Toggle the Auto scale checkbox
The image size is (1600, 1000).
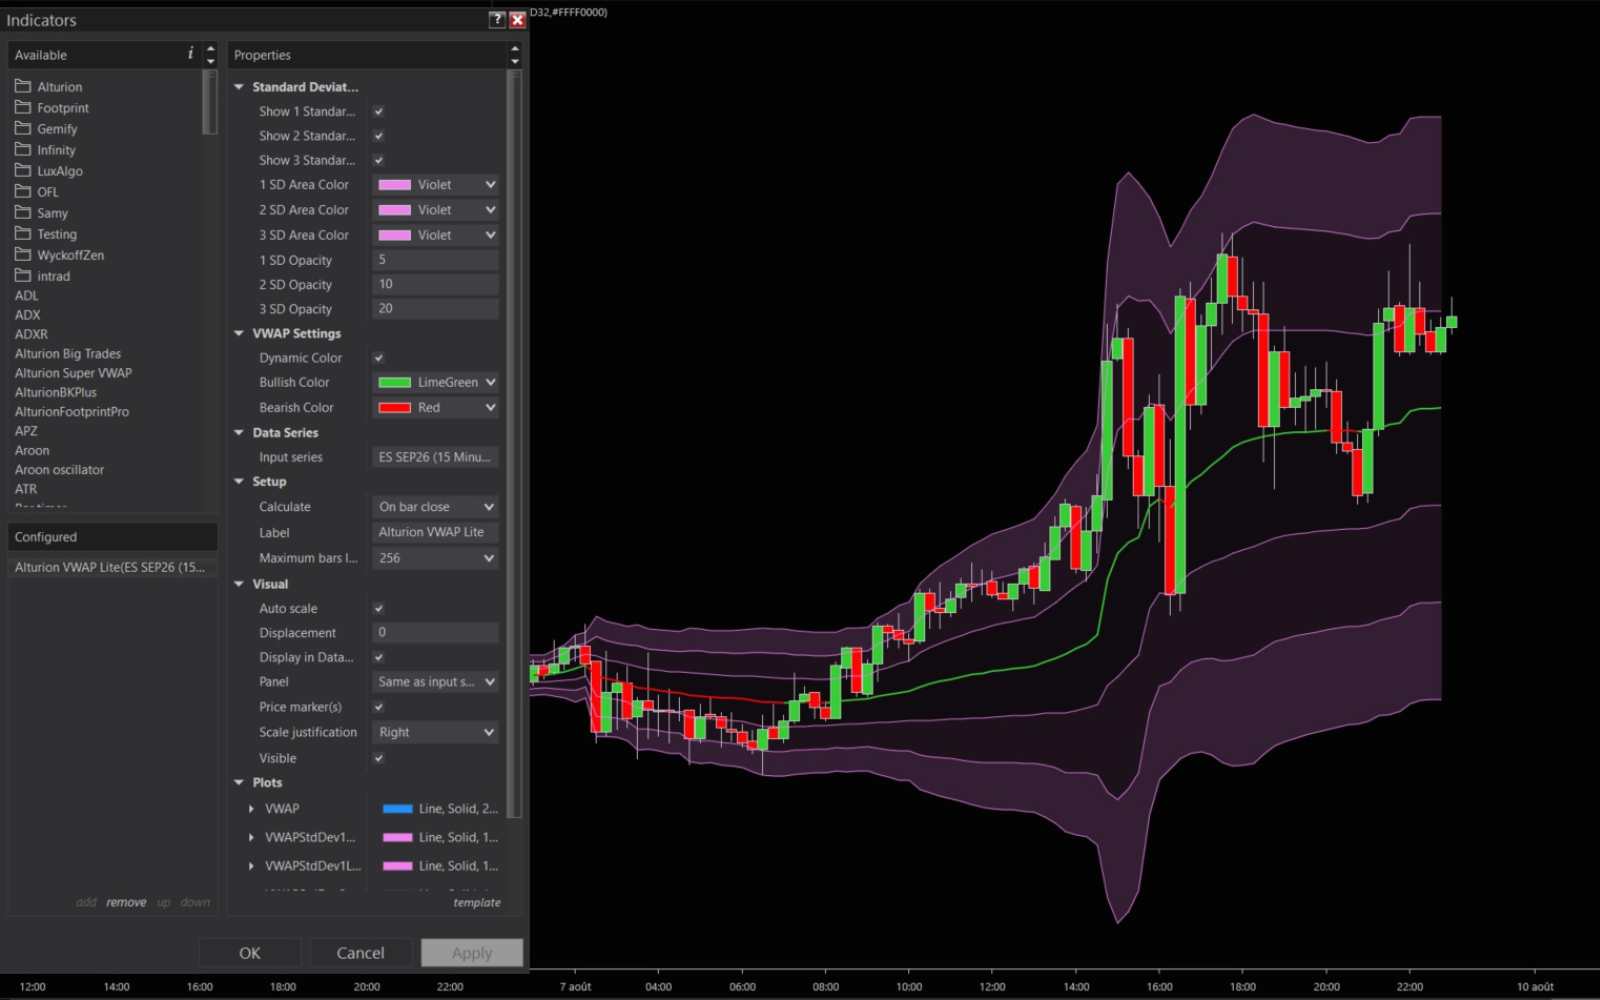point(379,608)
